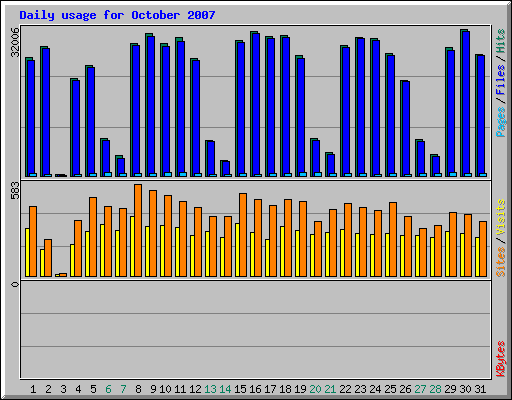Click the Hits axis label
The image size is (512, 400).
point(501,41)
